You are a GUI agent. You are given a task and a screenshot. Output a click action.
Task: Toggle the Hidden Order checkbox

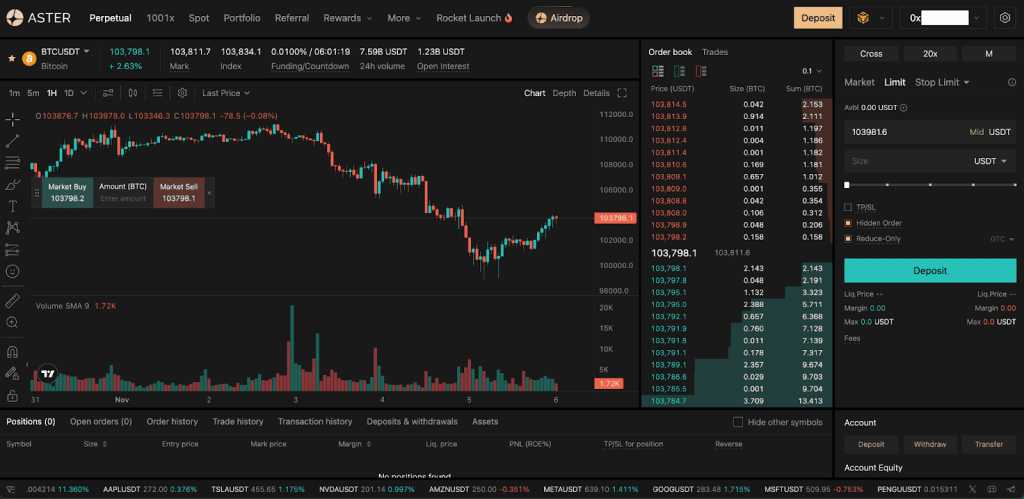[849, 223]
